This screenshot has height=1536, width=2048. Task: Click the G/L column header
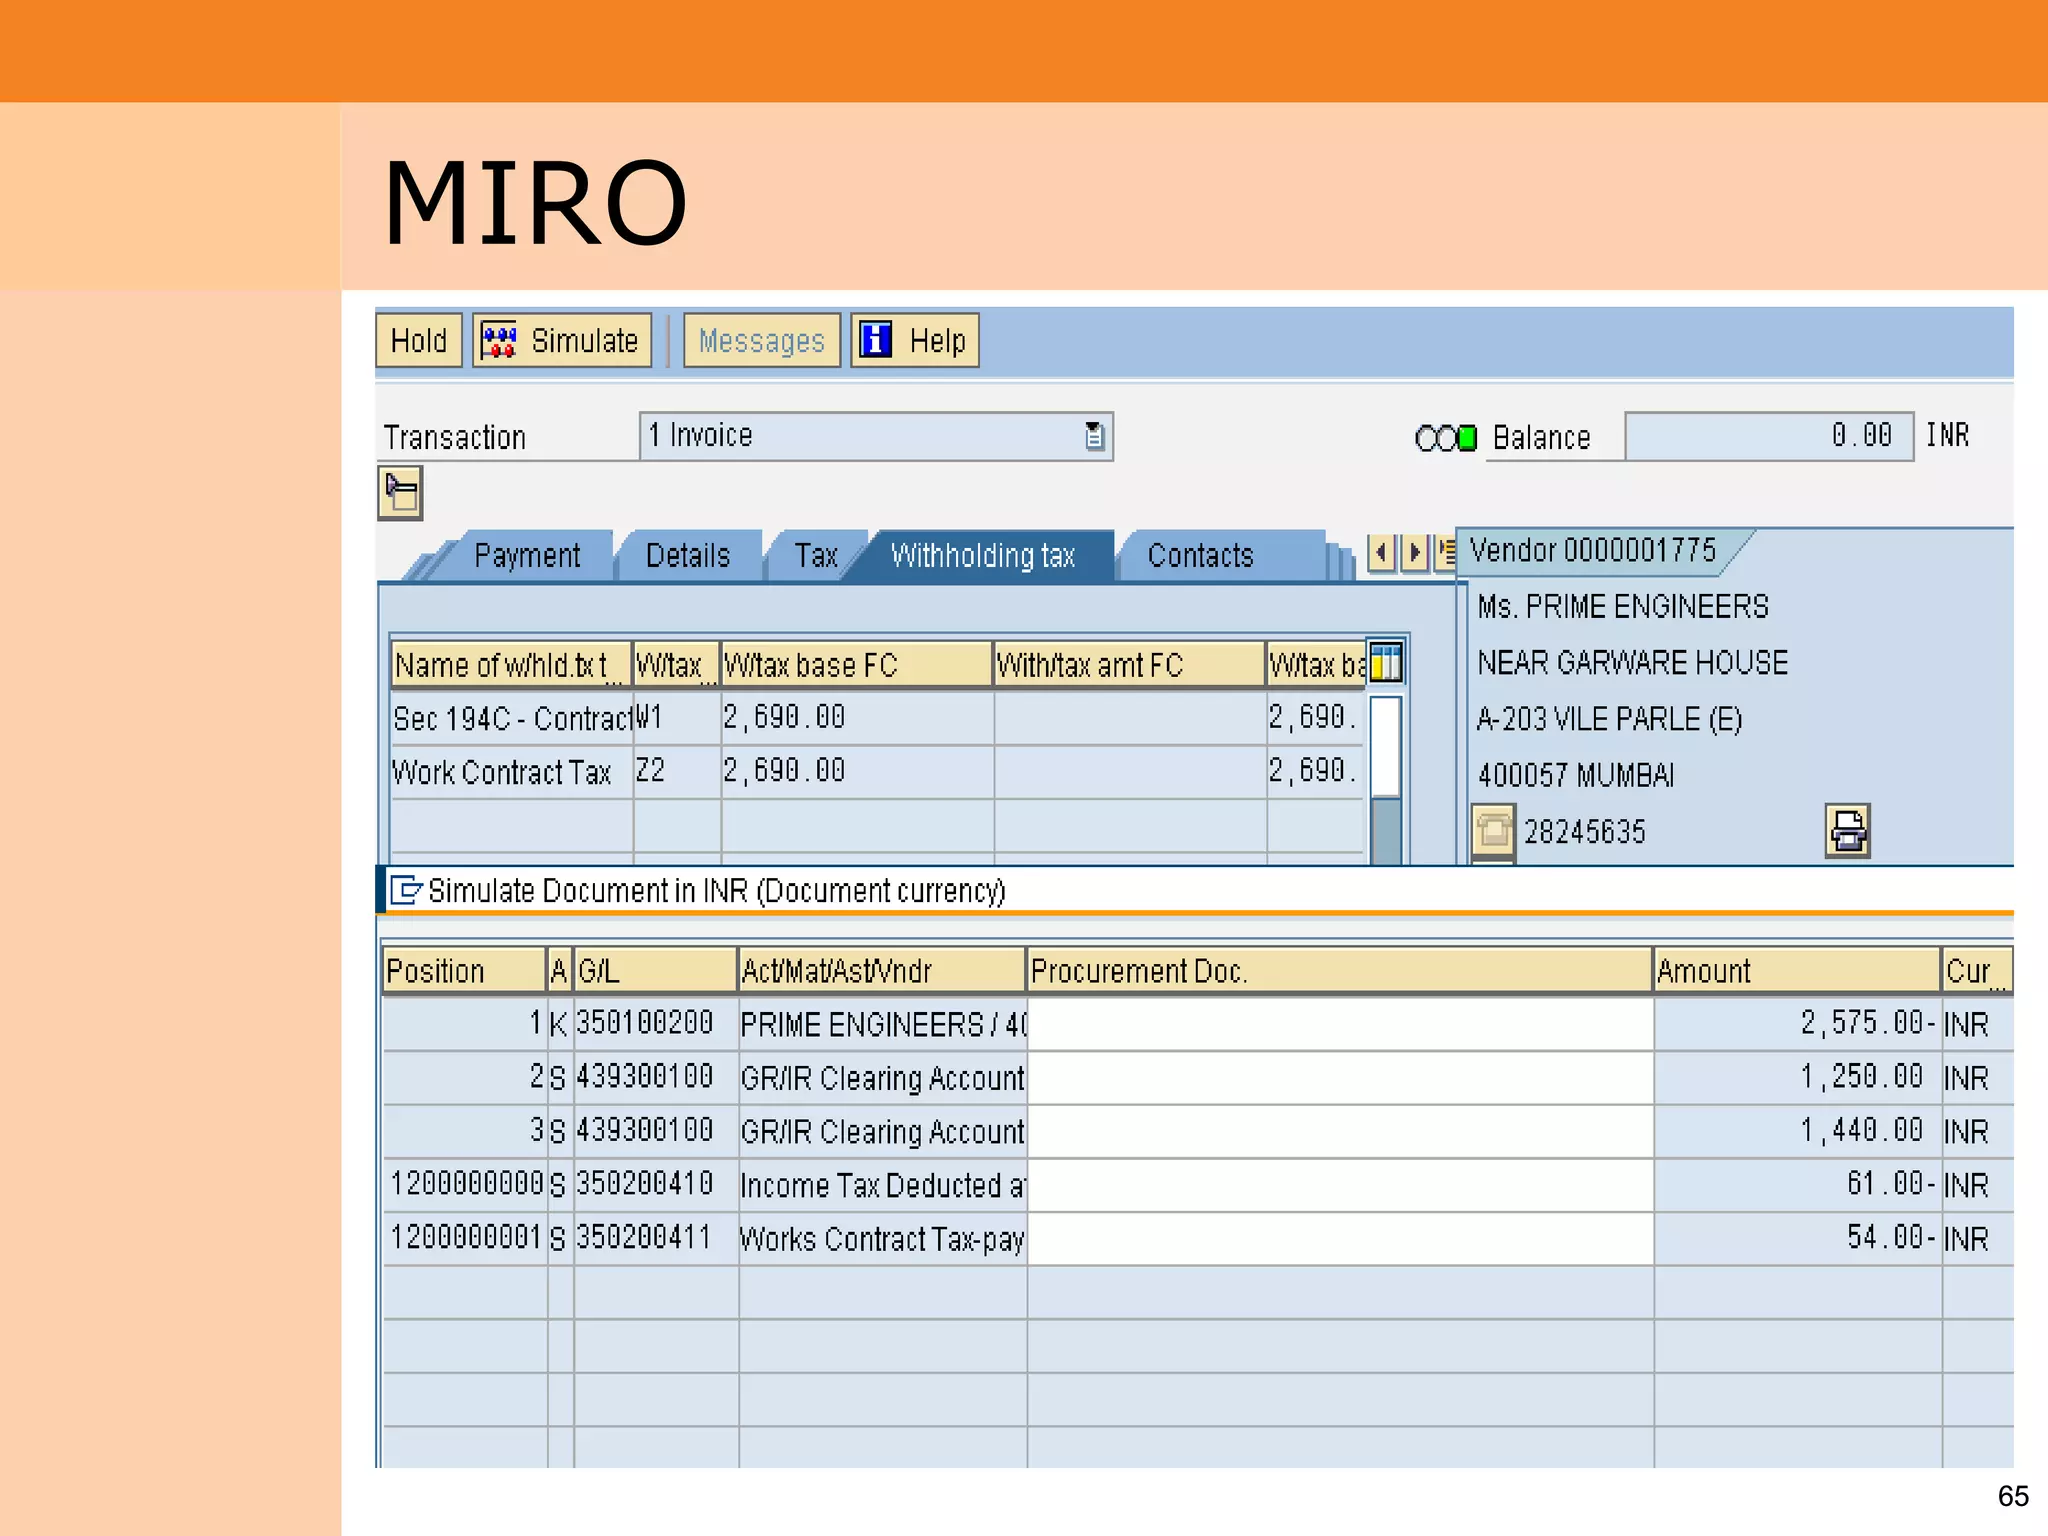[656, 970]
